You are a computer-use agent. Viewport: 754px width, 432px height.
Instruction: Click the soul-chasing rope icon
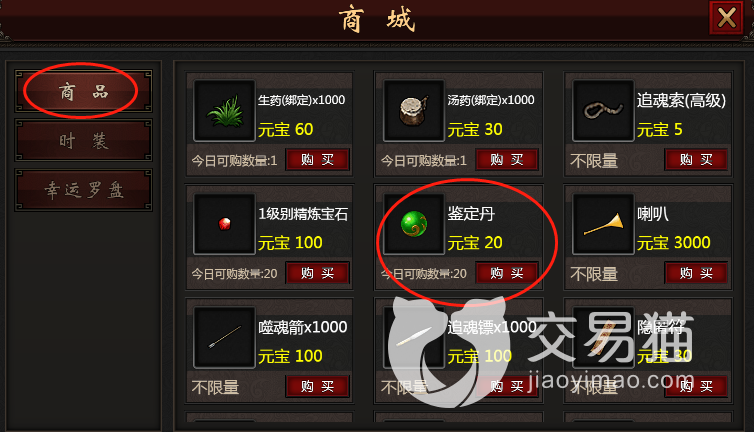pyautogui.click(x=603, y=111)
